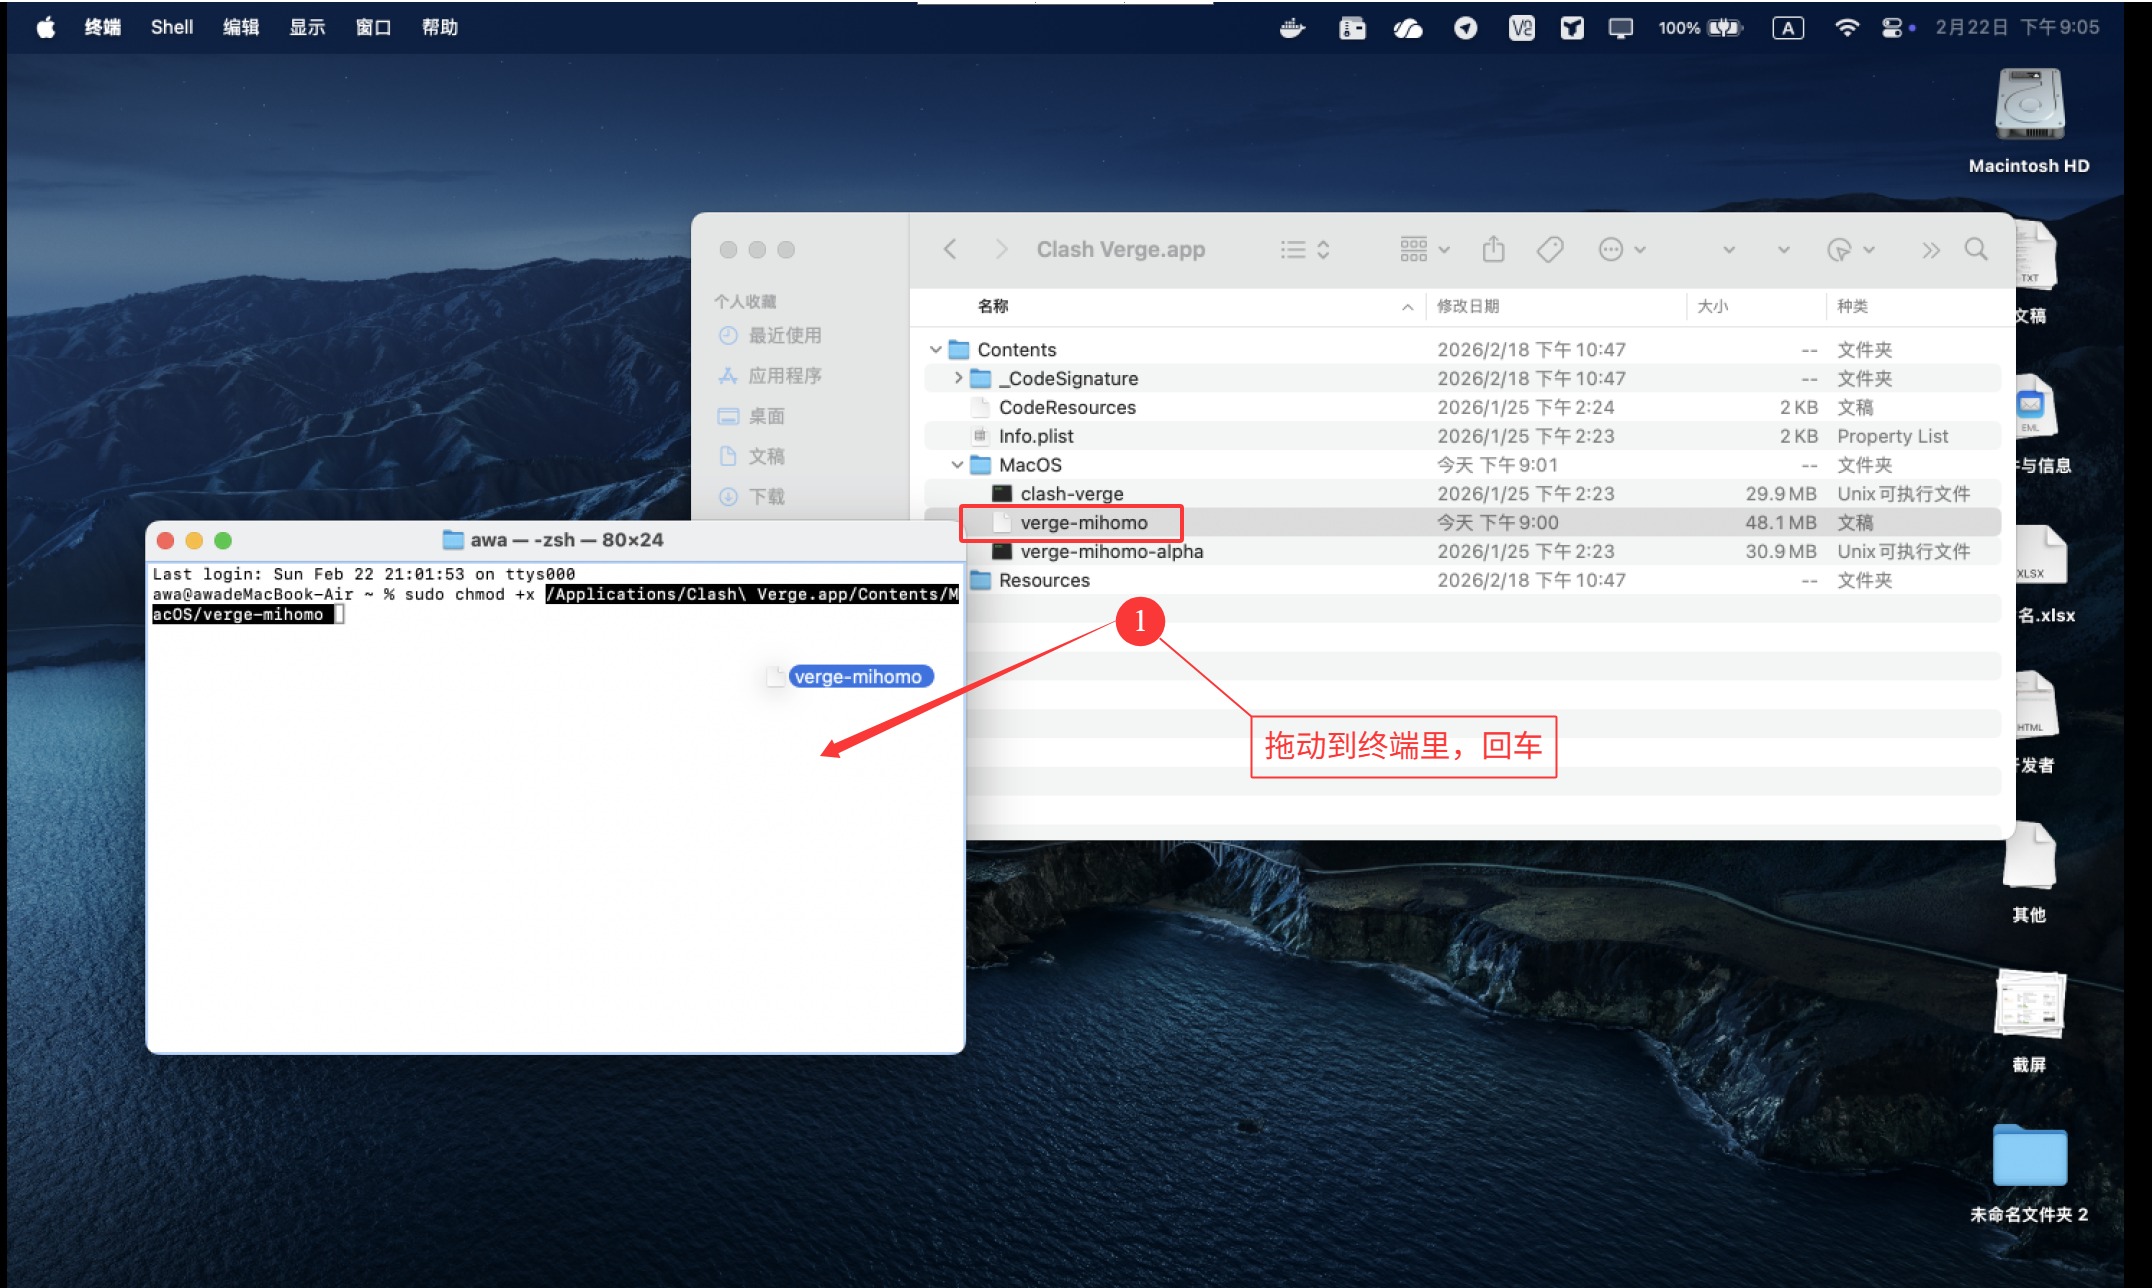
Task: Click the cloud sync menu bar icon
Action: point(1408,28)
